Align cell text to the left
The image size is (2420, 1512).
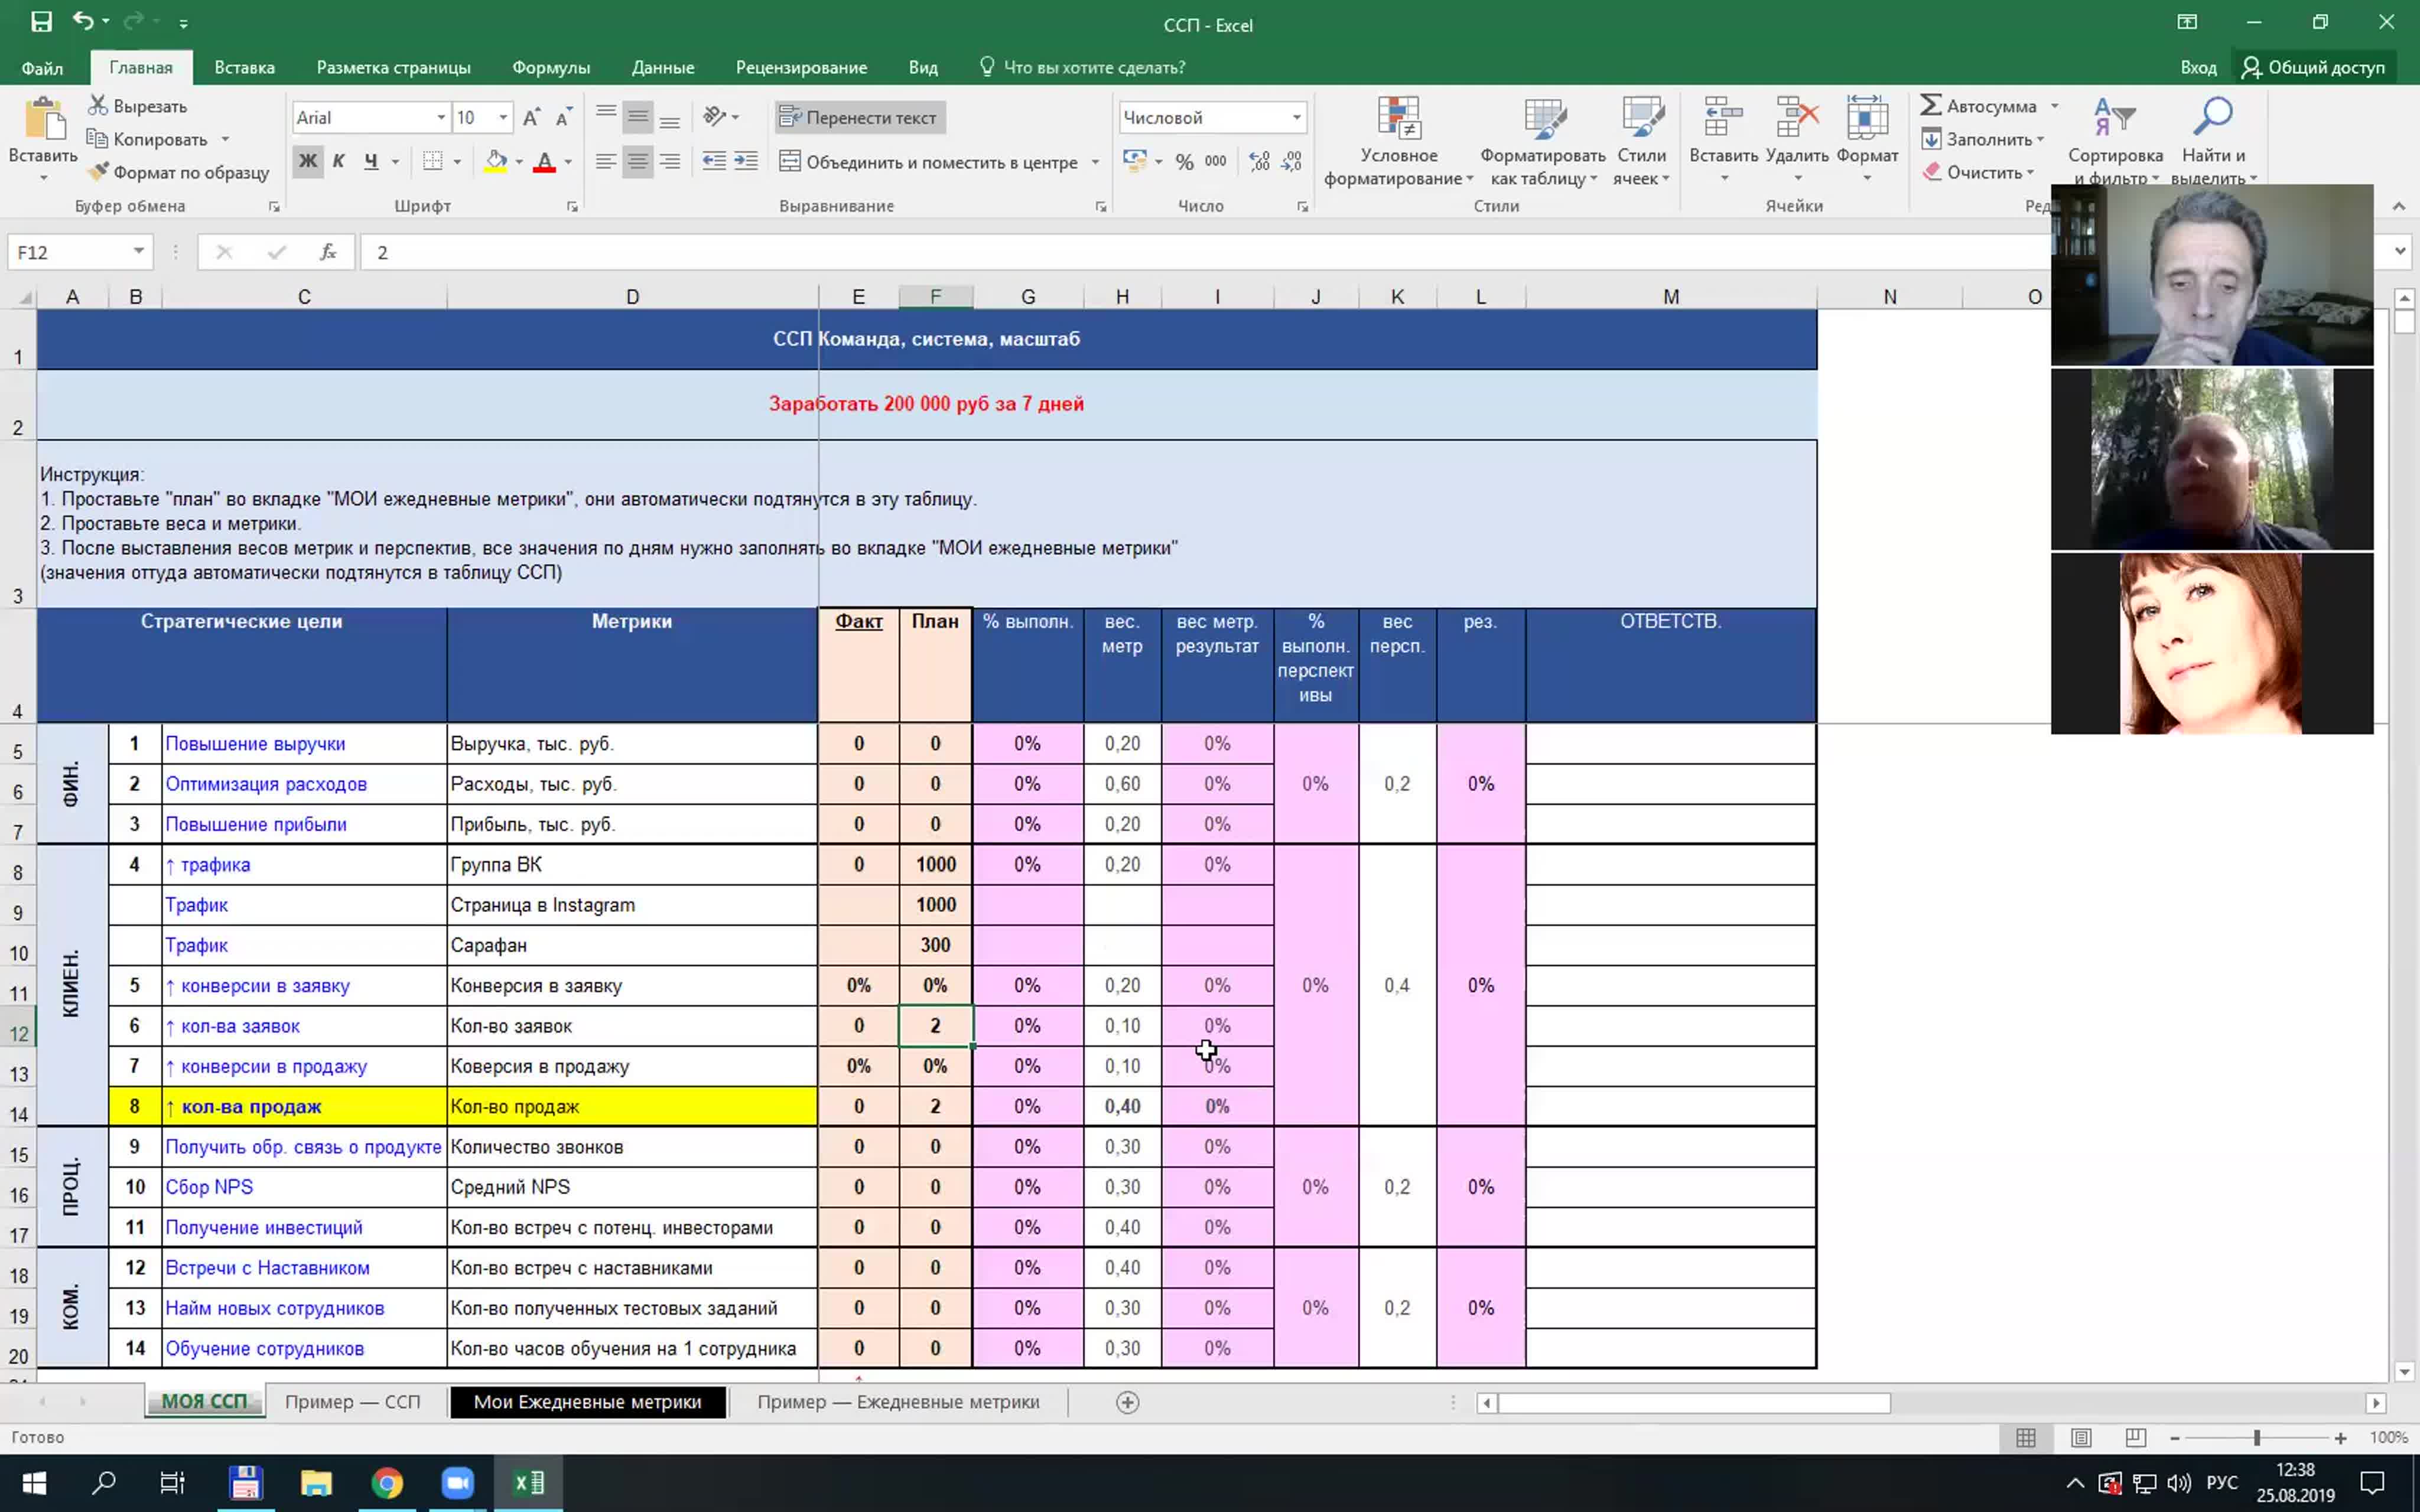pyautogui.click(x=605, y=161)
